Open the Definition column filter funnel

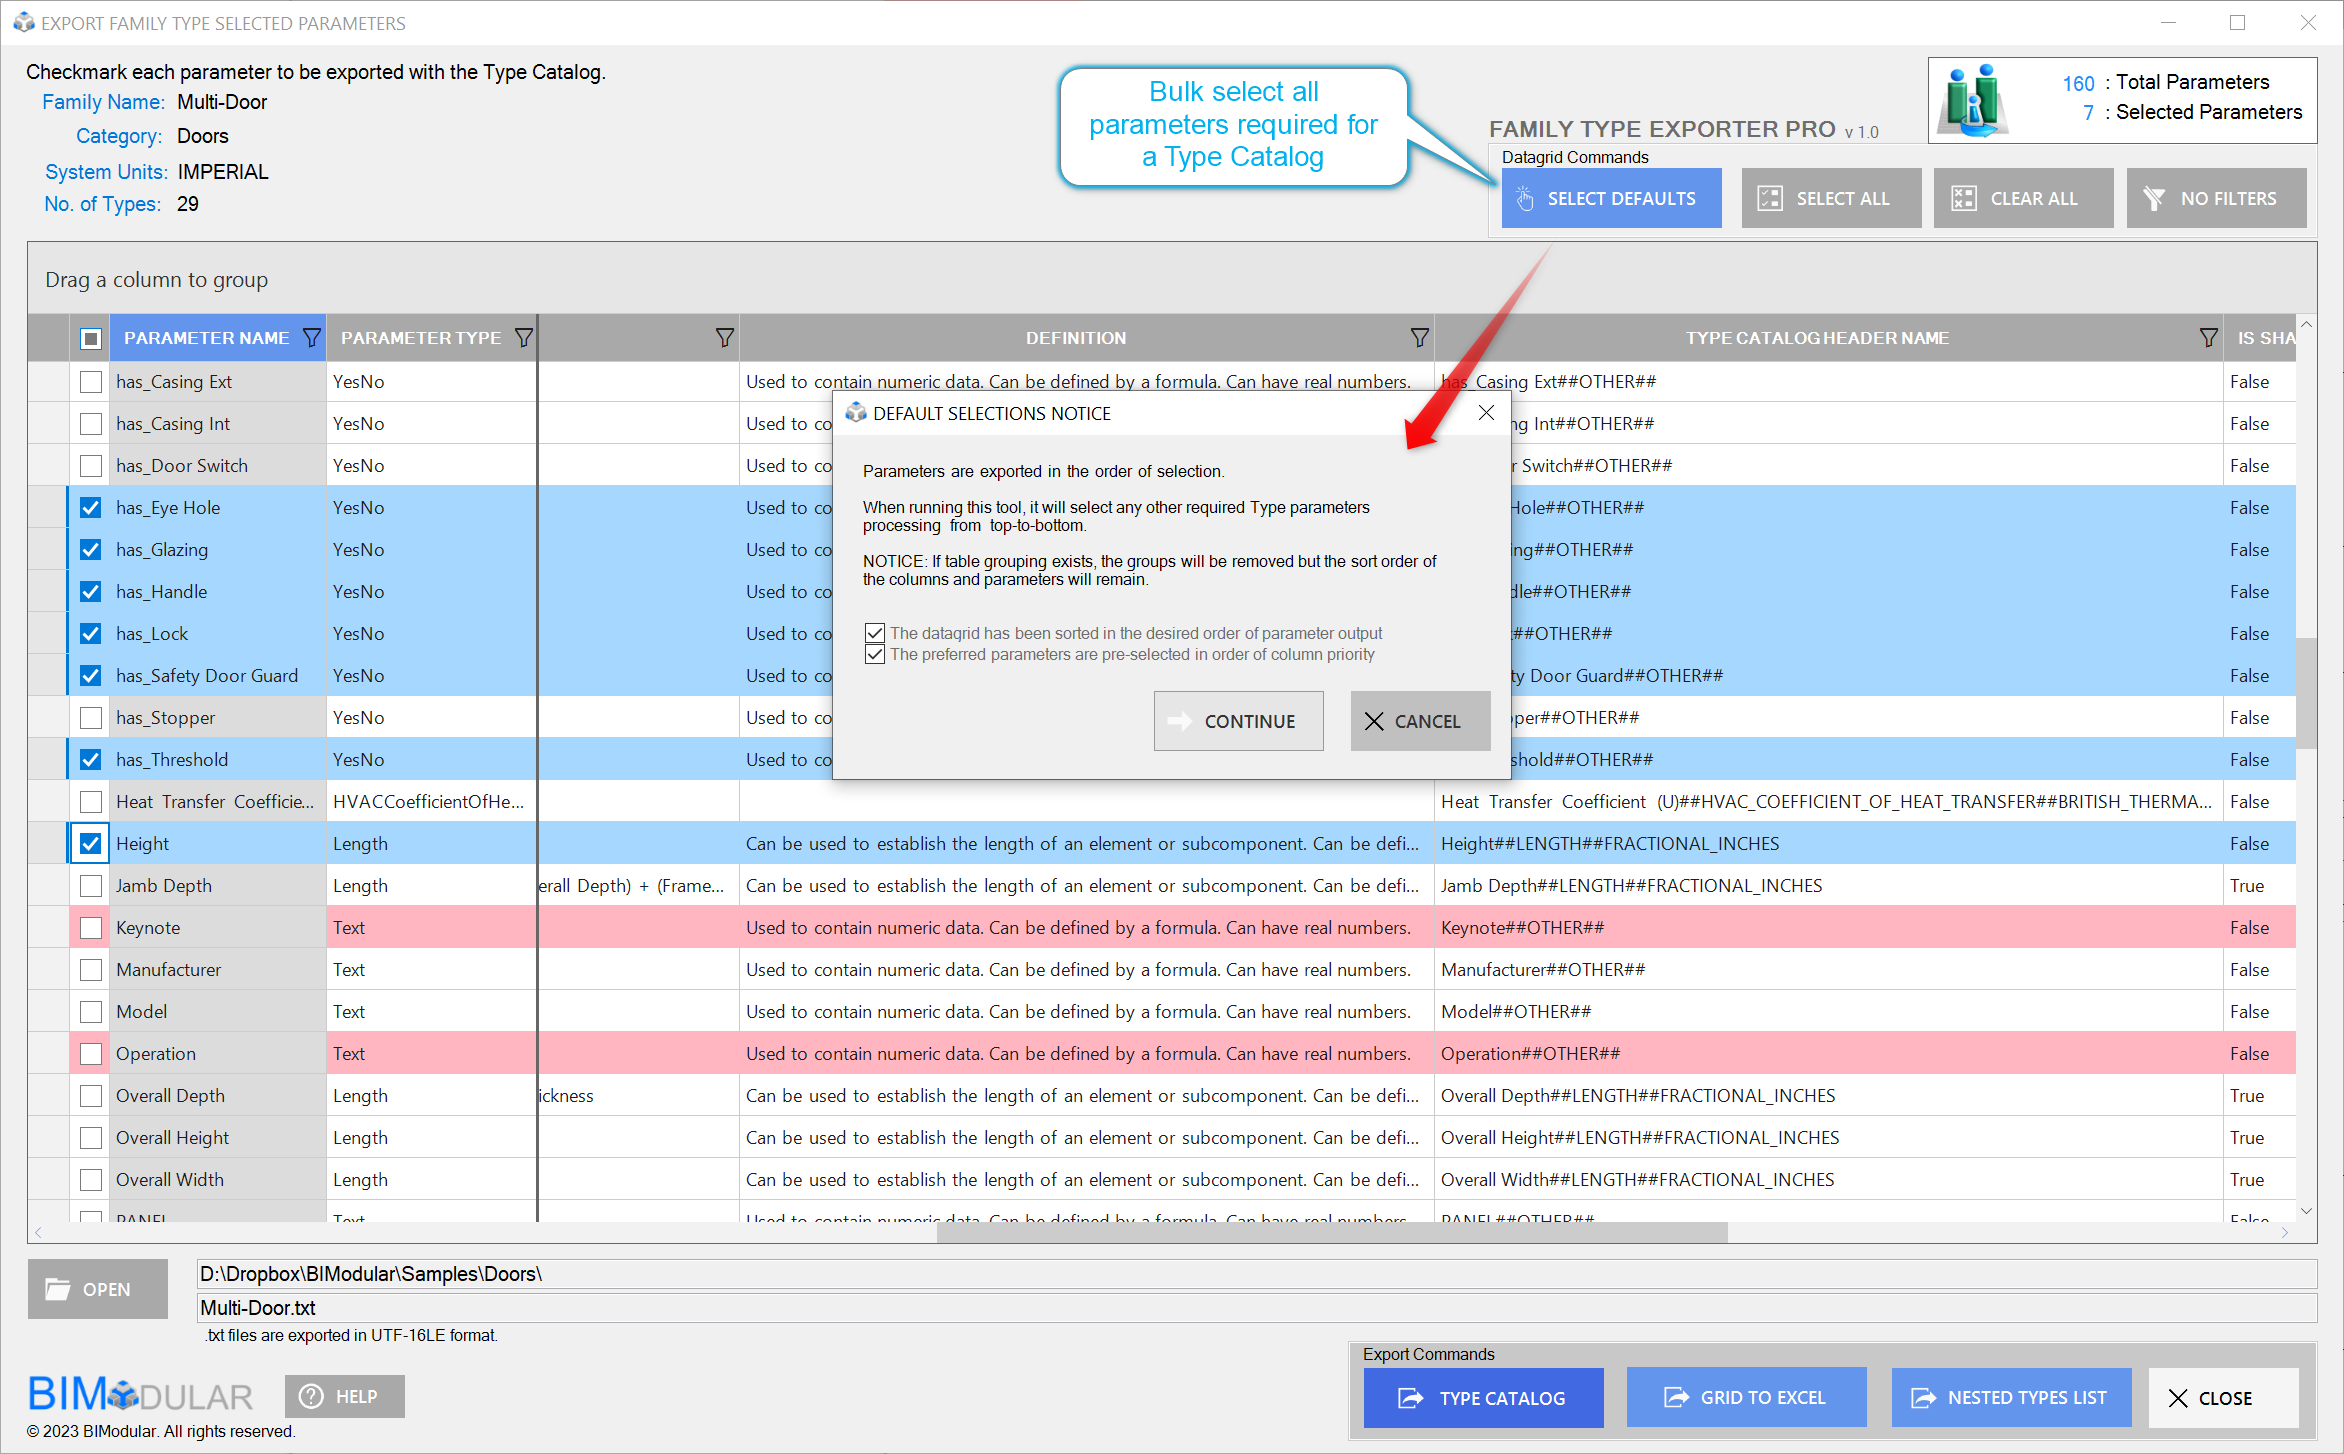[x=1419, y=338]
